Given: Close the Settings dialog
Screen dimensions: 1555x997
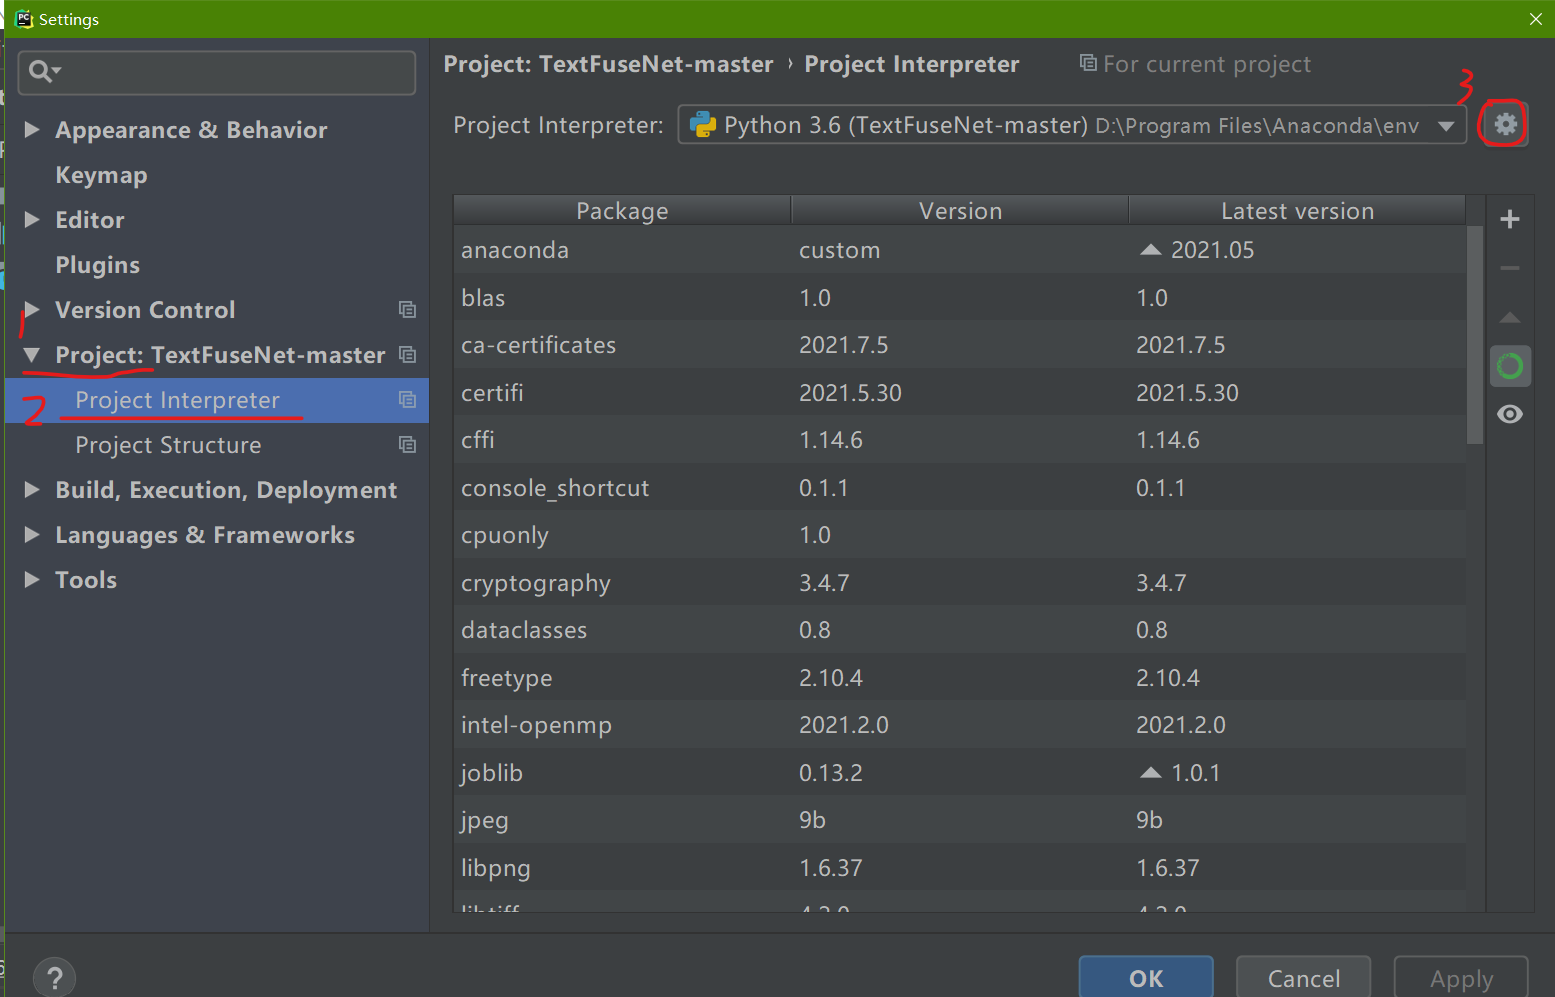Looking at the screenshot, I should click(1536, 19).
